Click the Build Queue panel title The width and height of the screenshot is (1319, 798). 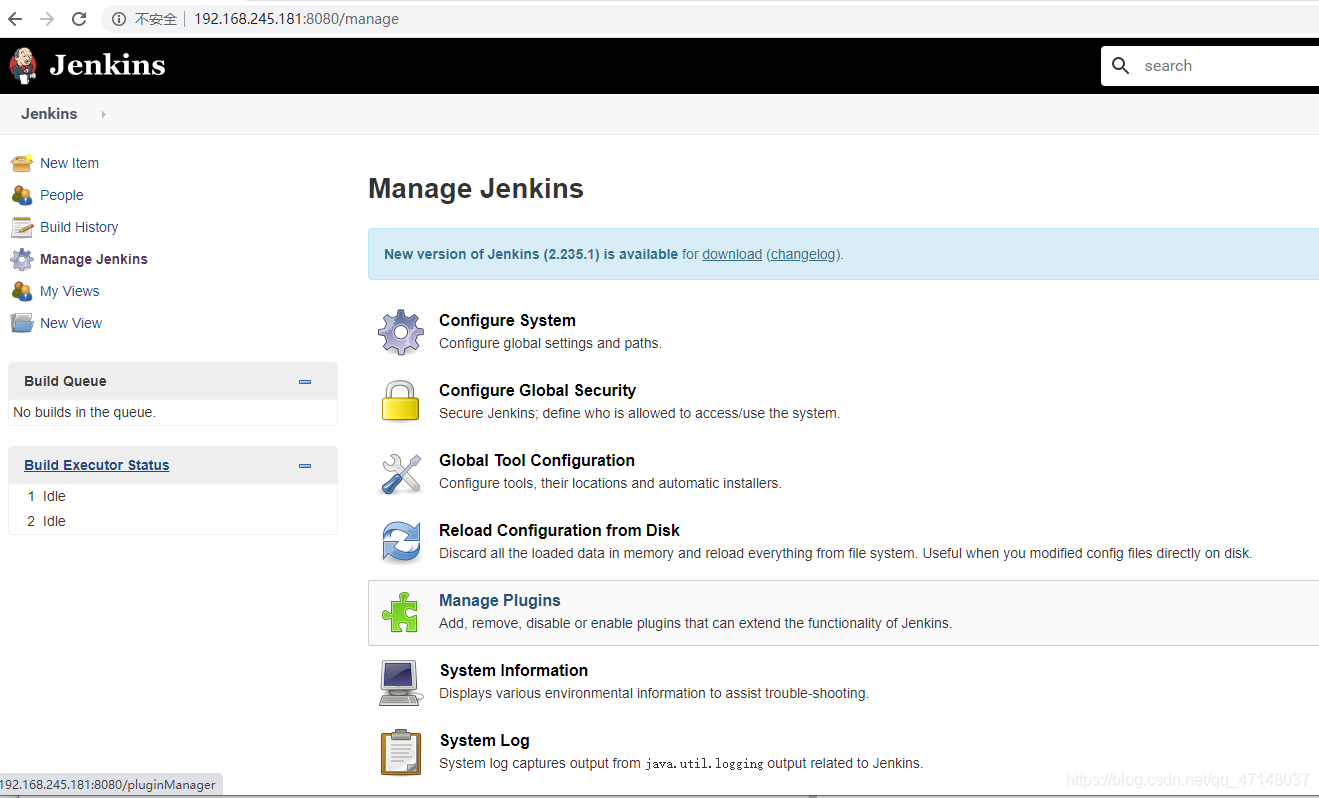pos(65,381)
